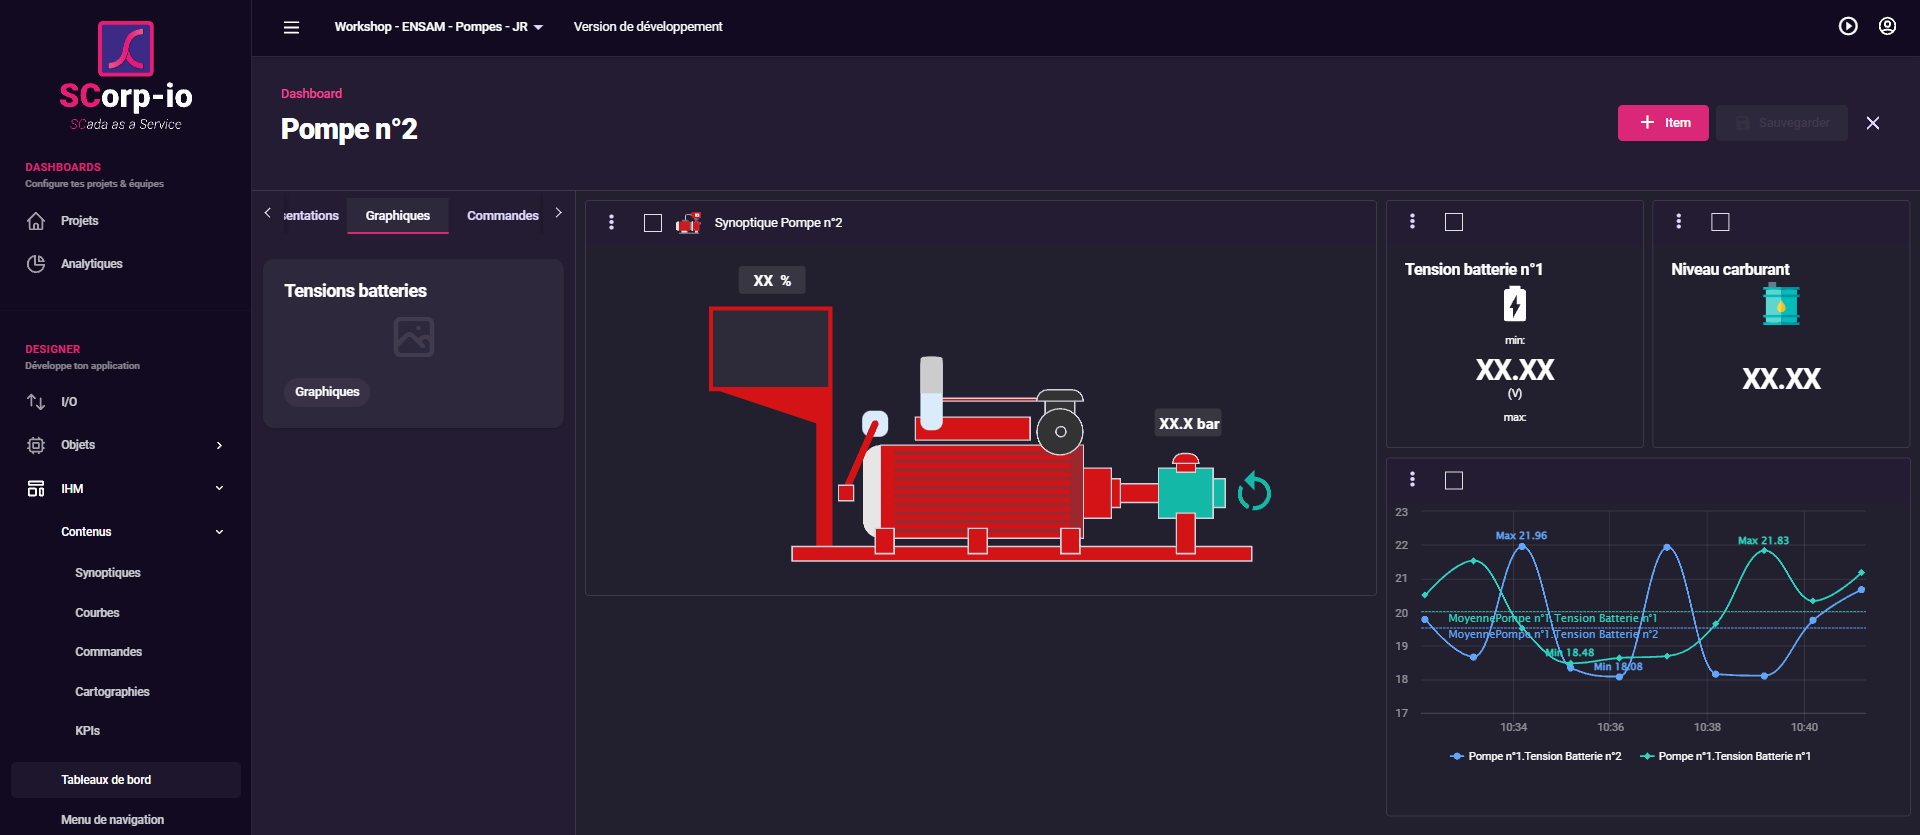Open three-dot menu of Tension batterie widget
The height and width of the screenshot is (835, 1920).
pyautogui.click(x=1412, y=222)
